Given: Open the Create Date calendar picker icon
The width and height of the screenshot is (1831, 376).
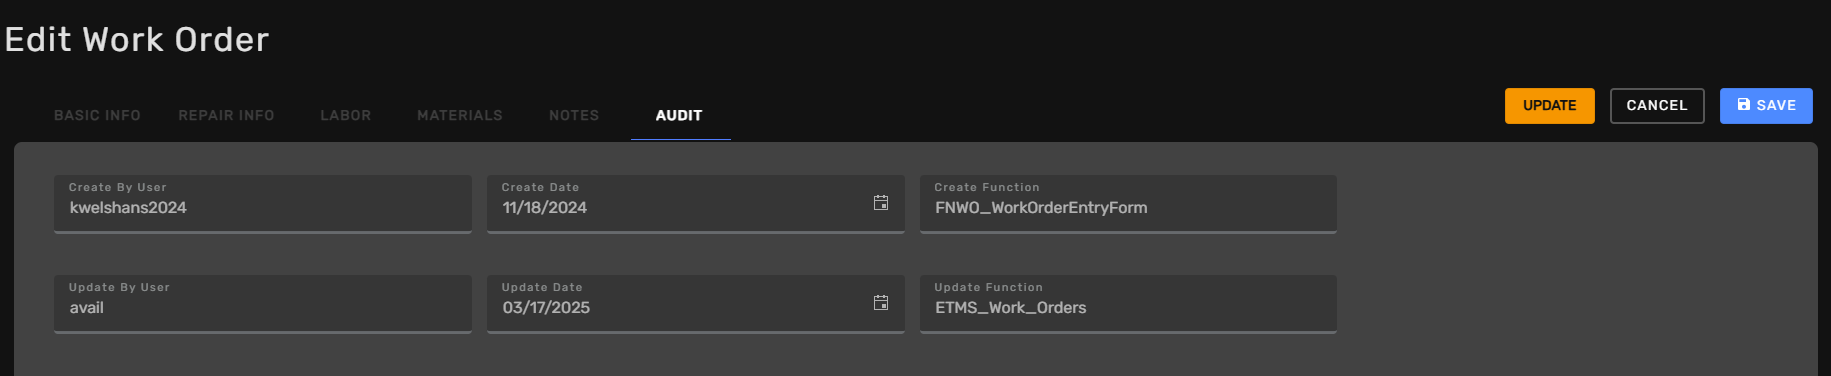Looking at the screenshot, I should pyautogui.click(x=881, y=203).
